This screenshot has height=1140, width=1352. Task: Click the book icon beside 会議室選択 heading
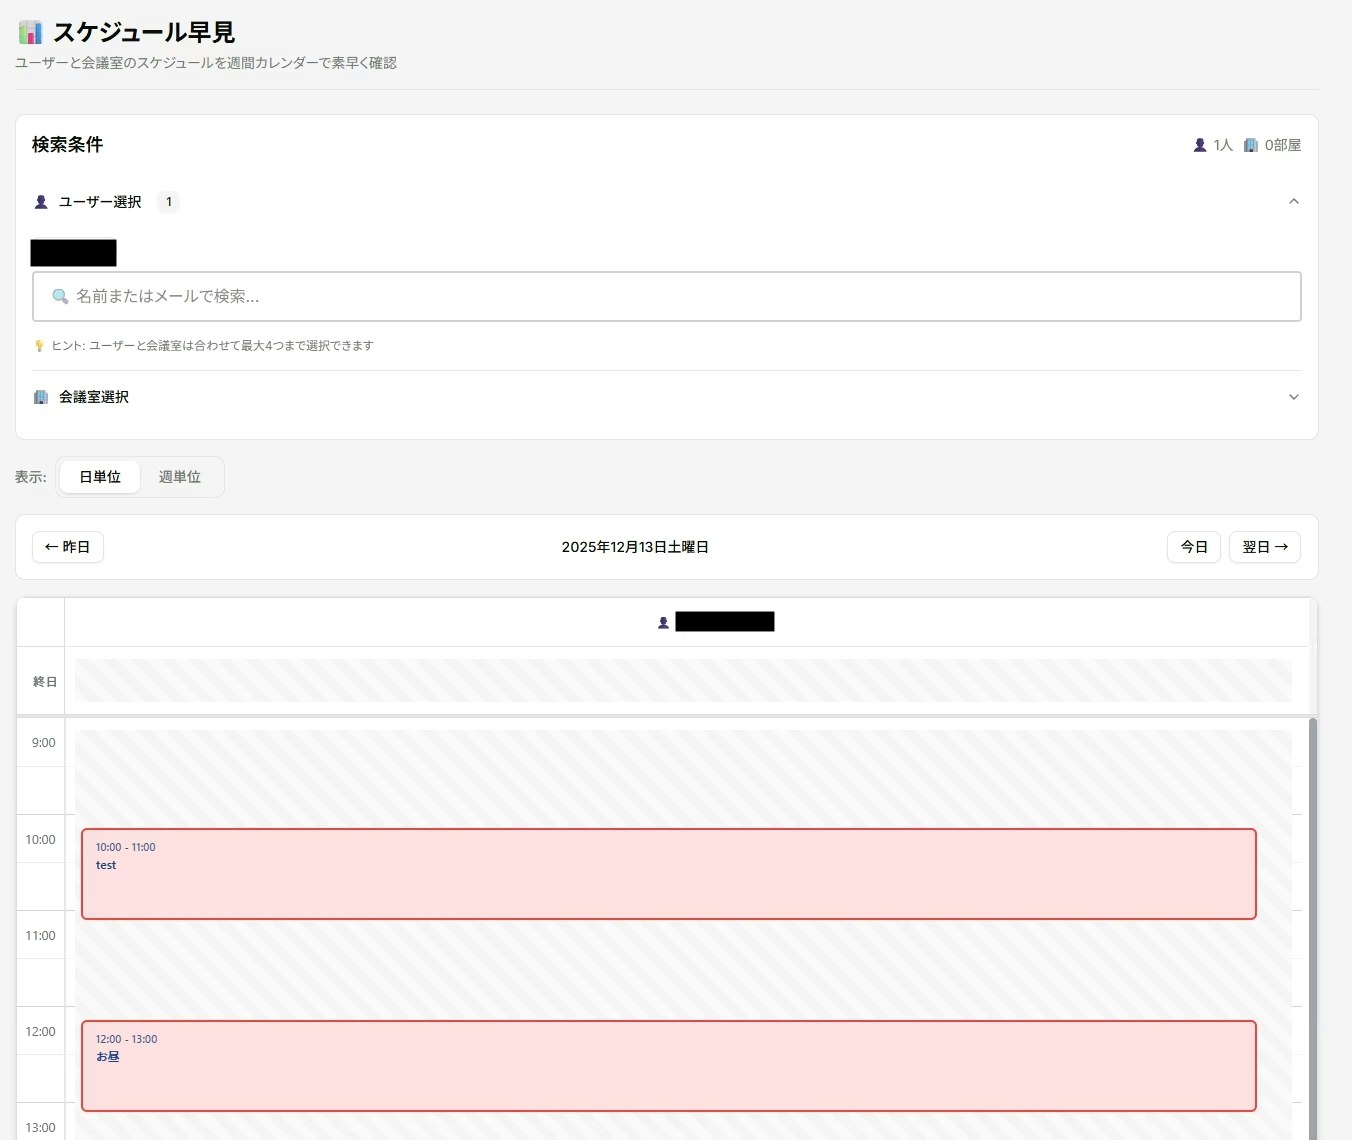pos(40,397)
